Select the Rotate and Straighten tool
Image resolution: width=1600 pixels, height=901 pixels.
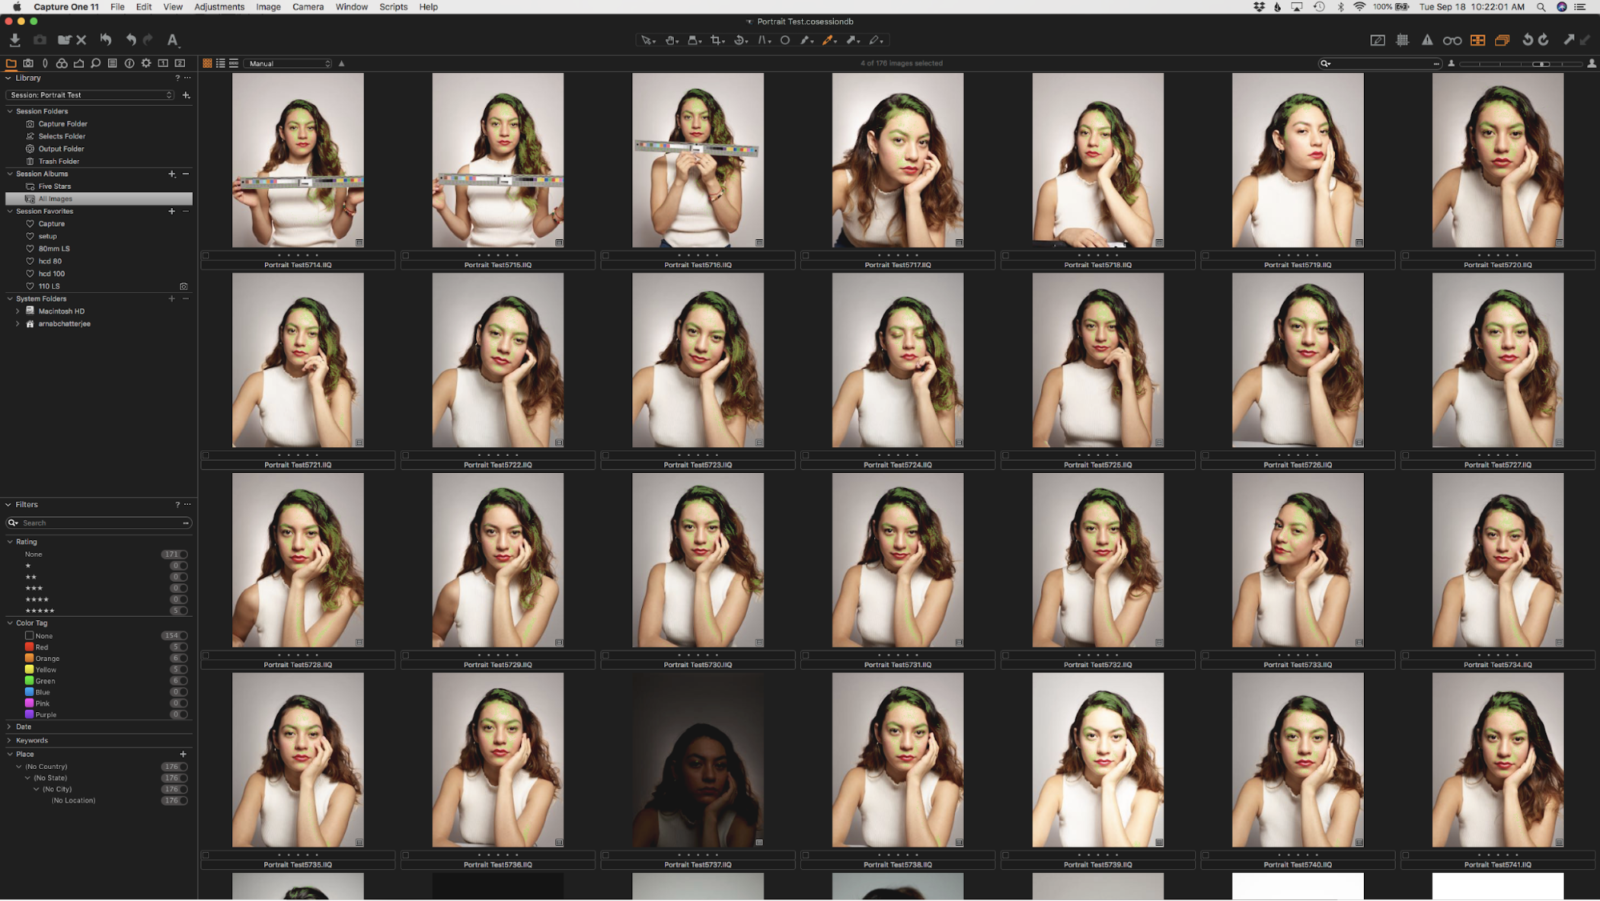(740, 40)
